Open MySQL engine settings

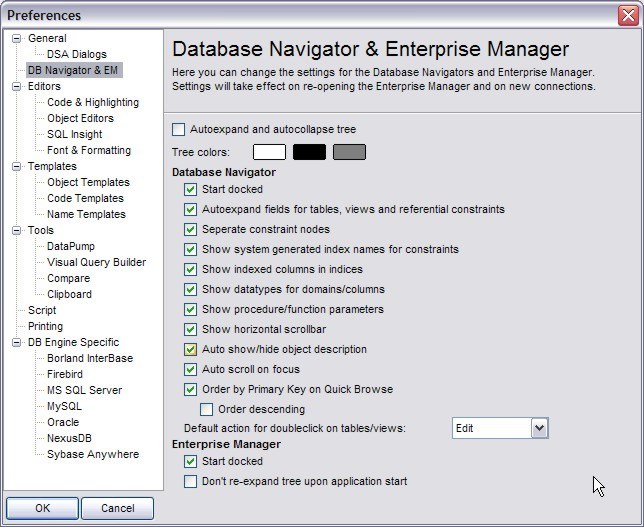click(x=64, y=407)
